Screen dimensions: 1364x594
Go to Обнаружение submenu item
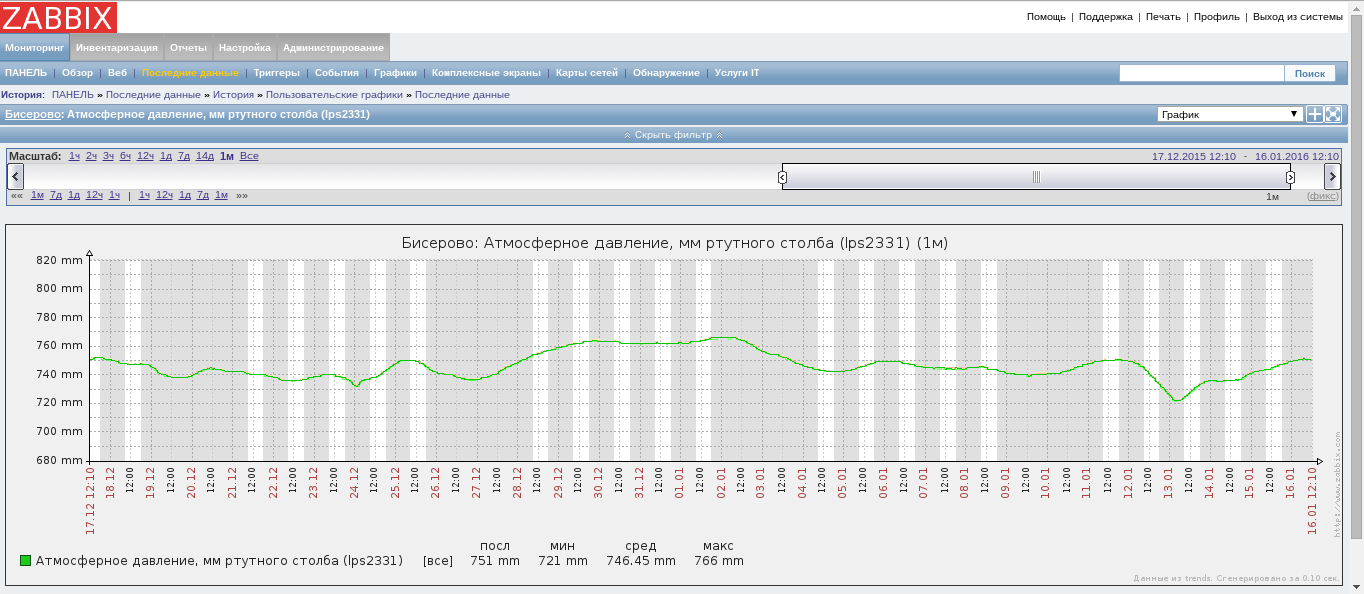pyautogui.click(x=666, y=73)
